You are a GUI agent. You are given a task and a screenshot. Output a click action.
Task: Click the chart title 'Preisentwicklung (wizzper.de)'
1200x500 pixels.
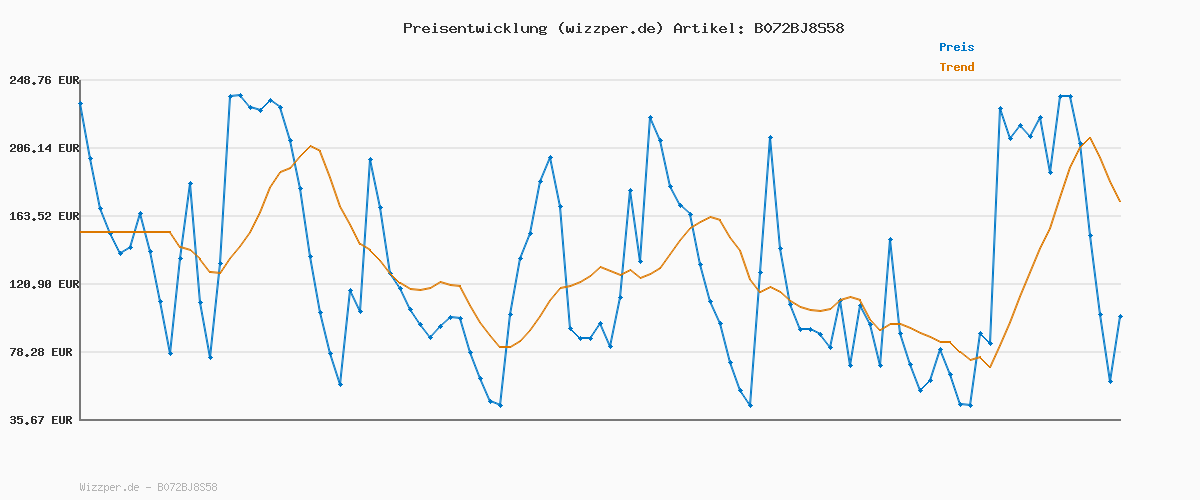pos(533,28)
